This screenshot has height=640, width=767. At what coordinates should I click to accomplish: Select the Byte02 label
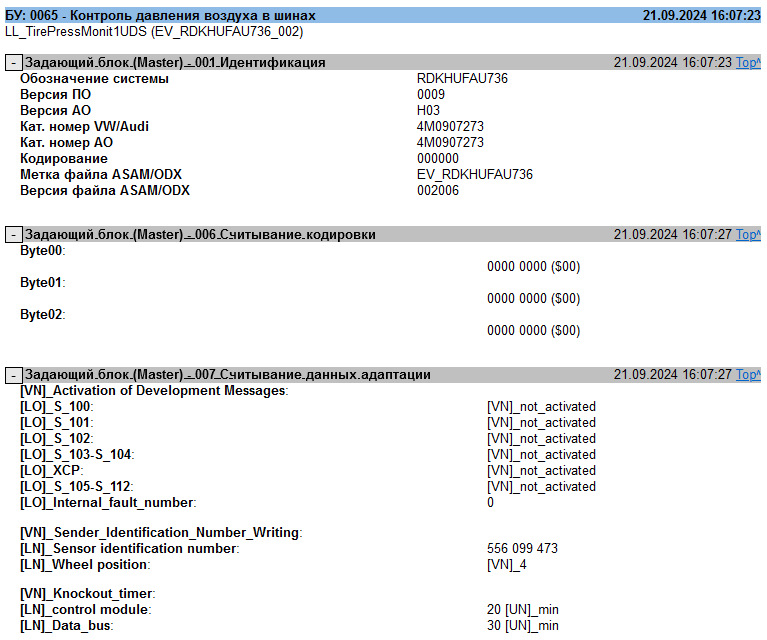[43, 315]
